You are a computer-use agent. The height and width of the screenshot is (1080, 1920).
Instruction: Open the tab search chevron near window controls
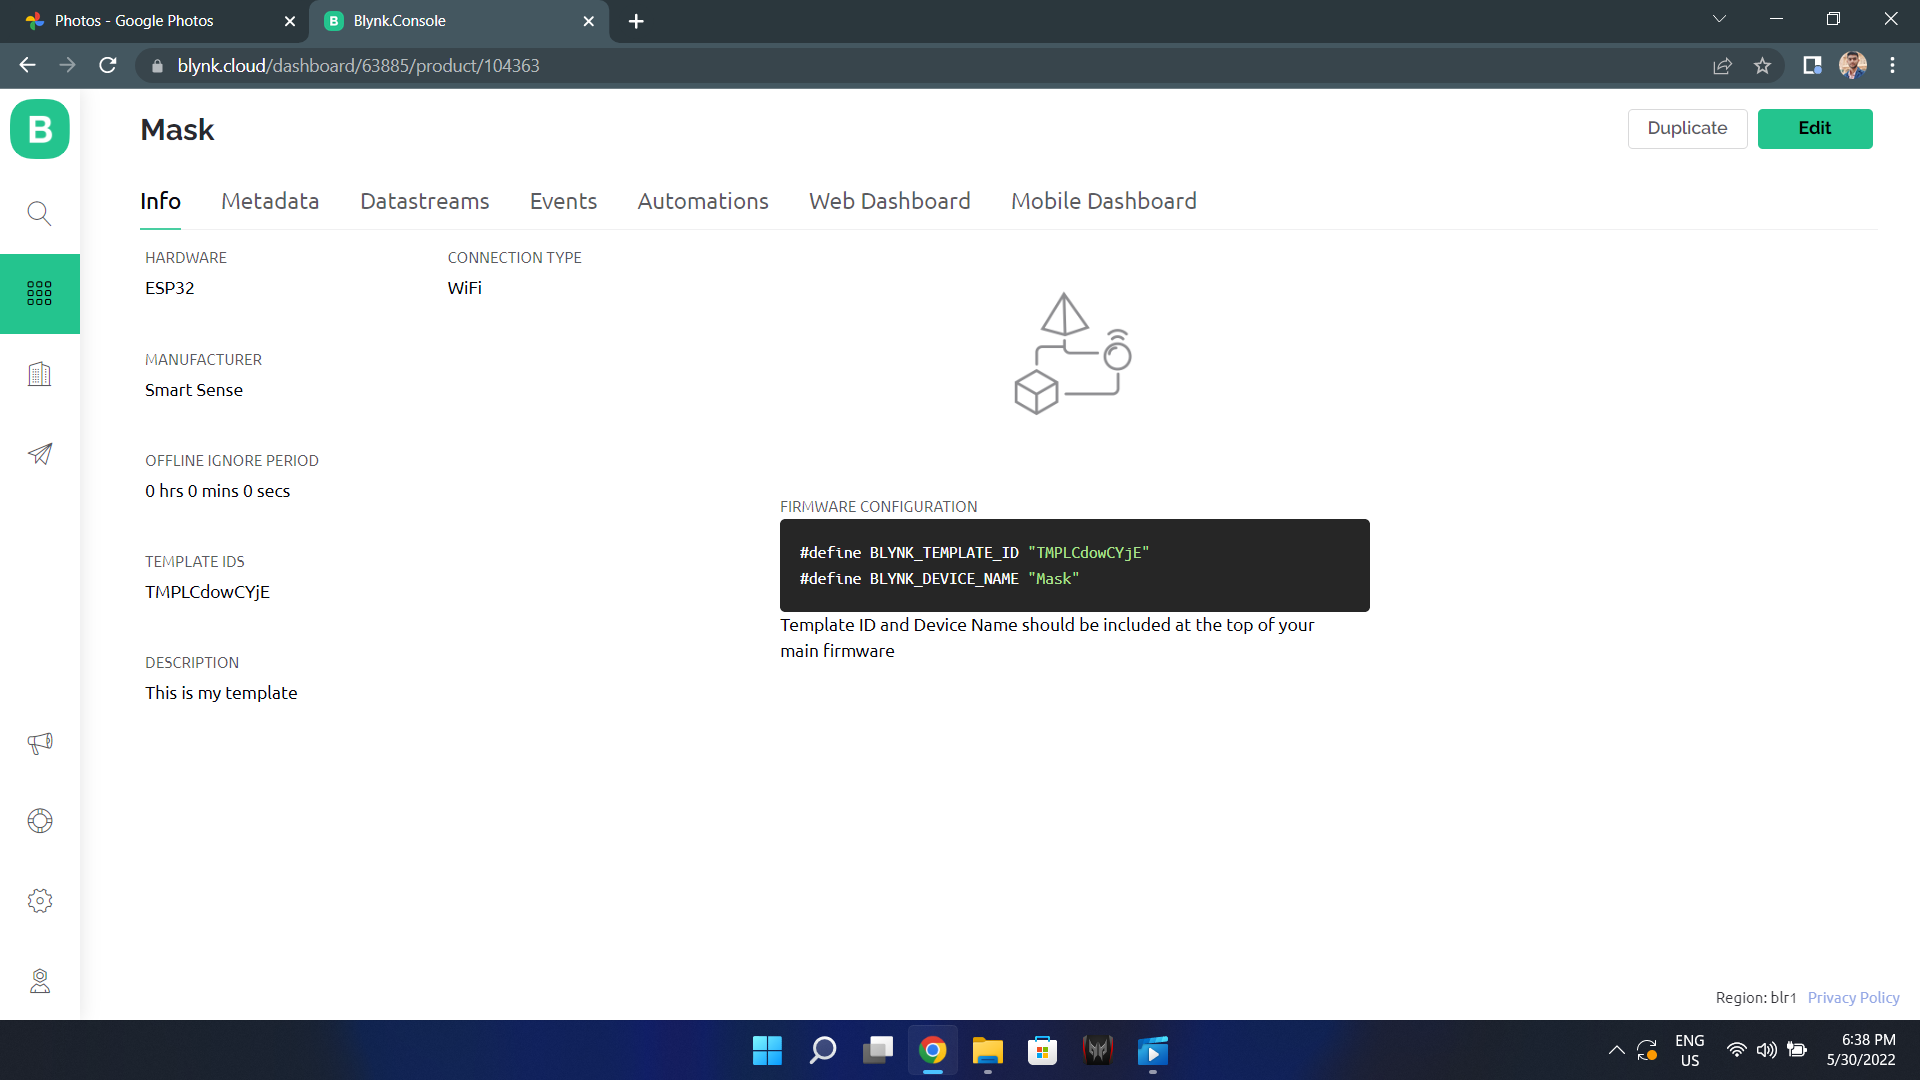(1720, 18)
